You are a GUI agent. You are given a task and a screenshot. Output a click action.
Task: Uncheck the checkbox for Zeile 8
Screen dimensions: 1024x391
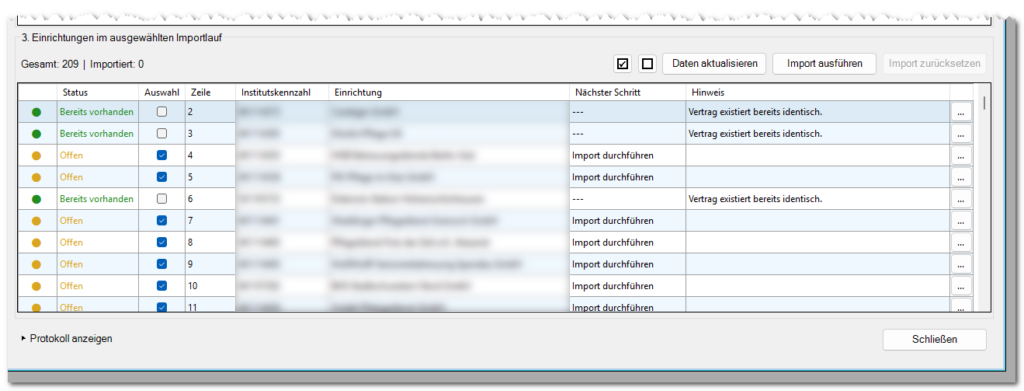[x=162, y=242]
